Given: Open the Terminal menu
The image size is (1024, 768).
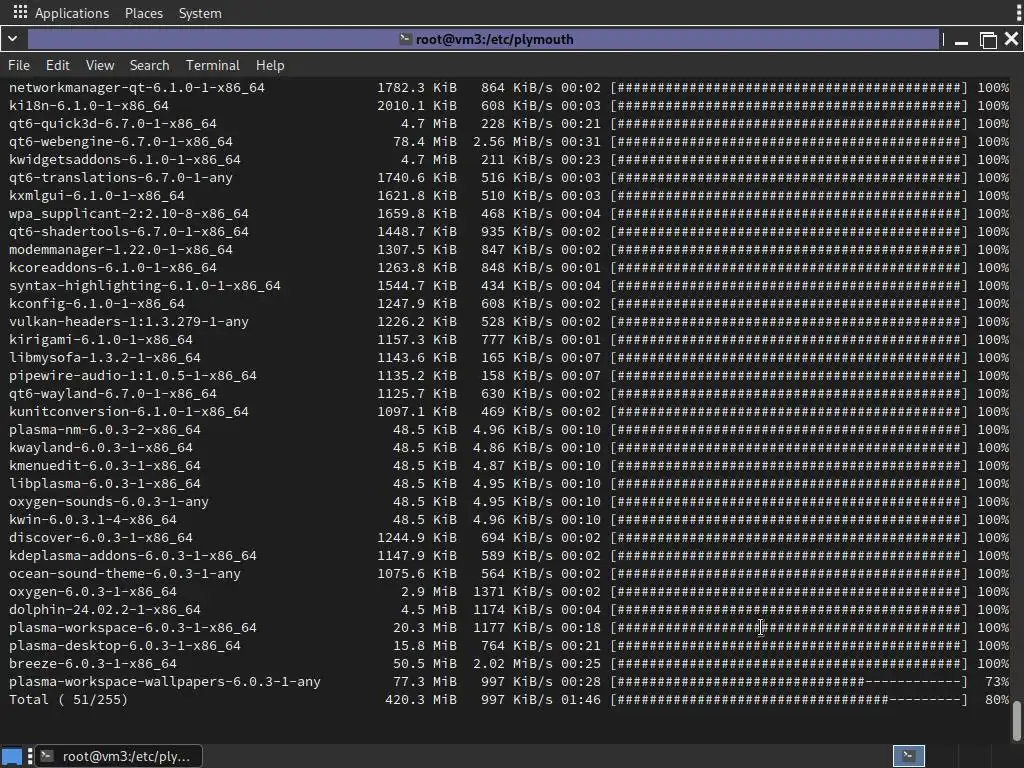Looking at the screenshot, I should pos(212,65).
